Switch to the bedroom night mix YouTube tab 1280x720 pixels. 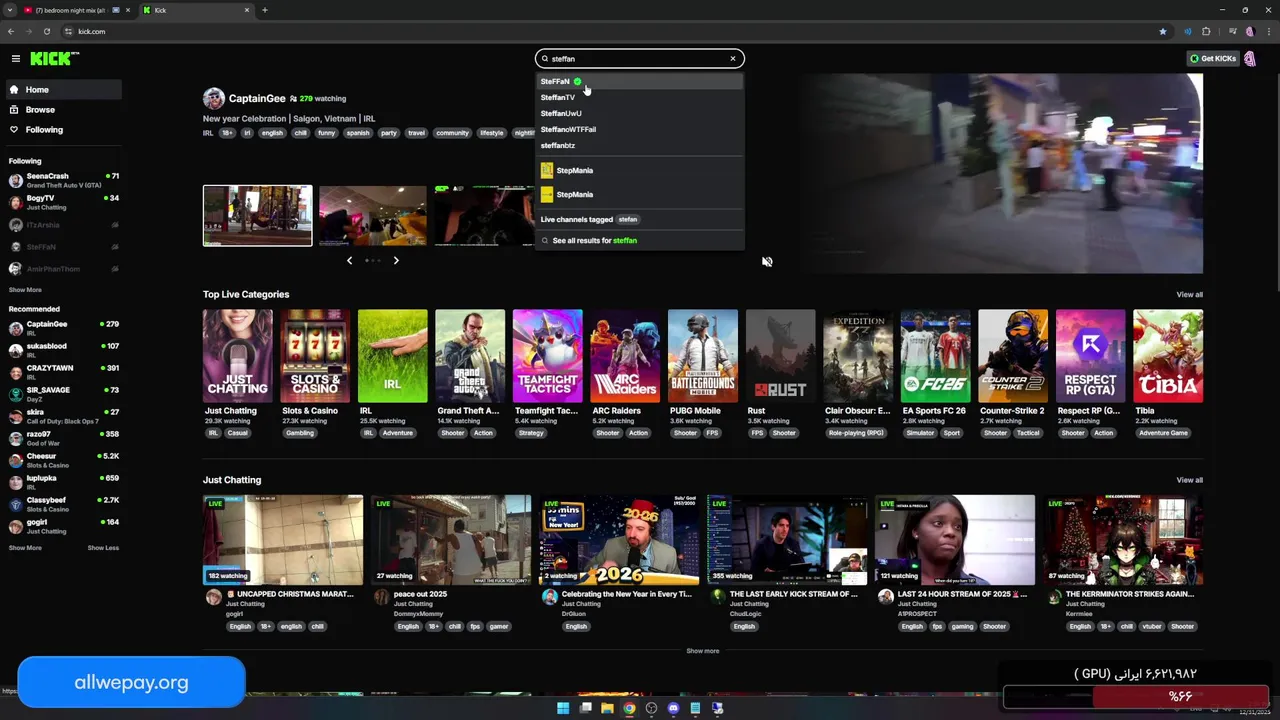pyautogui.click(x=75, y=10)
